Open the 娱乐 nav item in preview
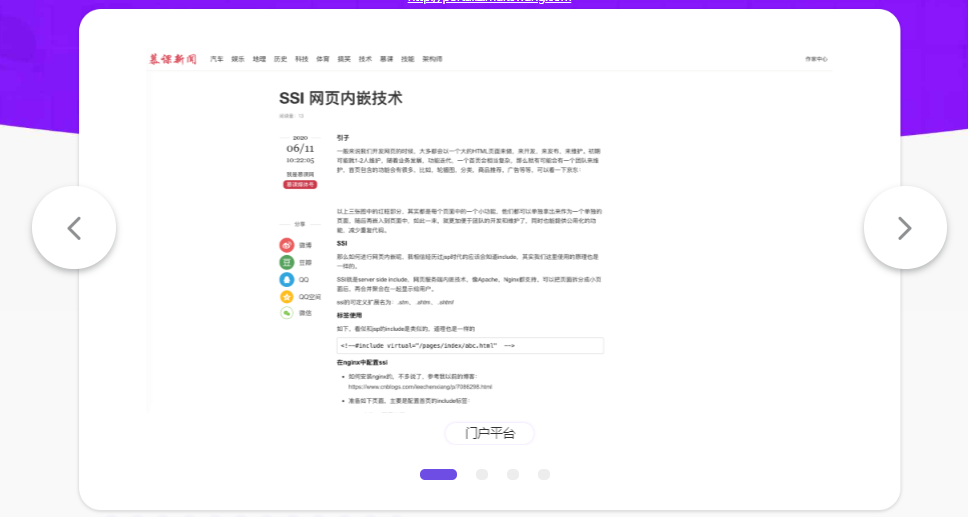The width and height of the screenshot is (968, 517). (x=238, y=59)
